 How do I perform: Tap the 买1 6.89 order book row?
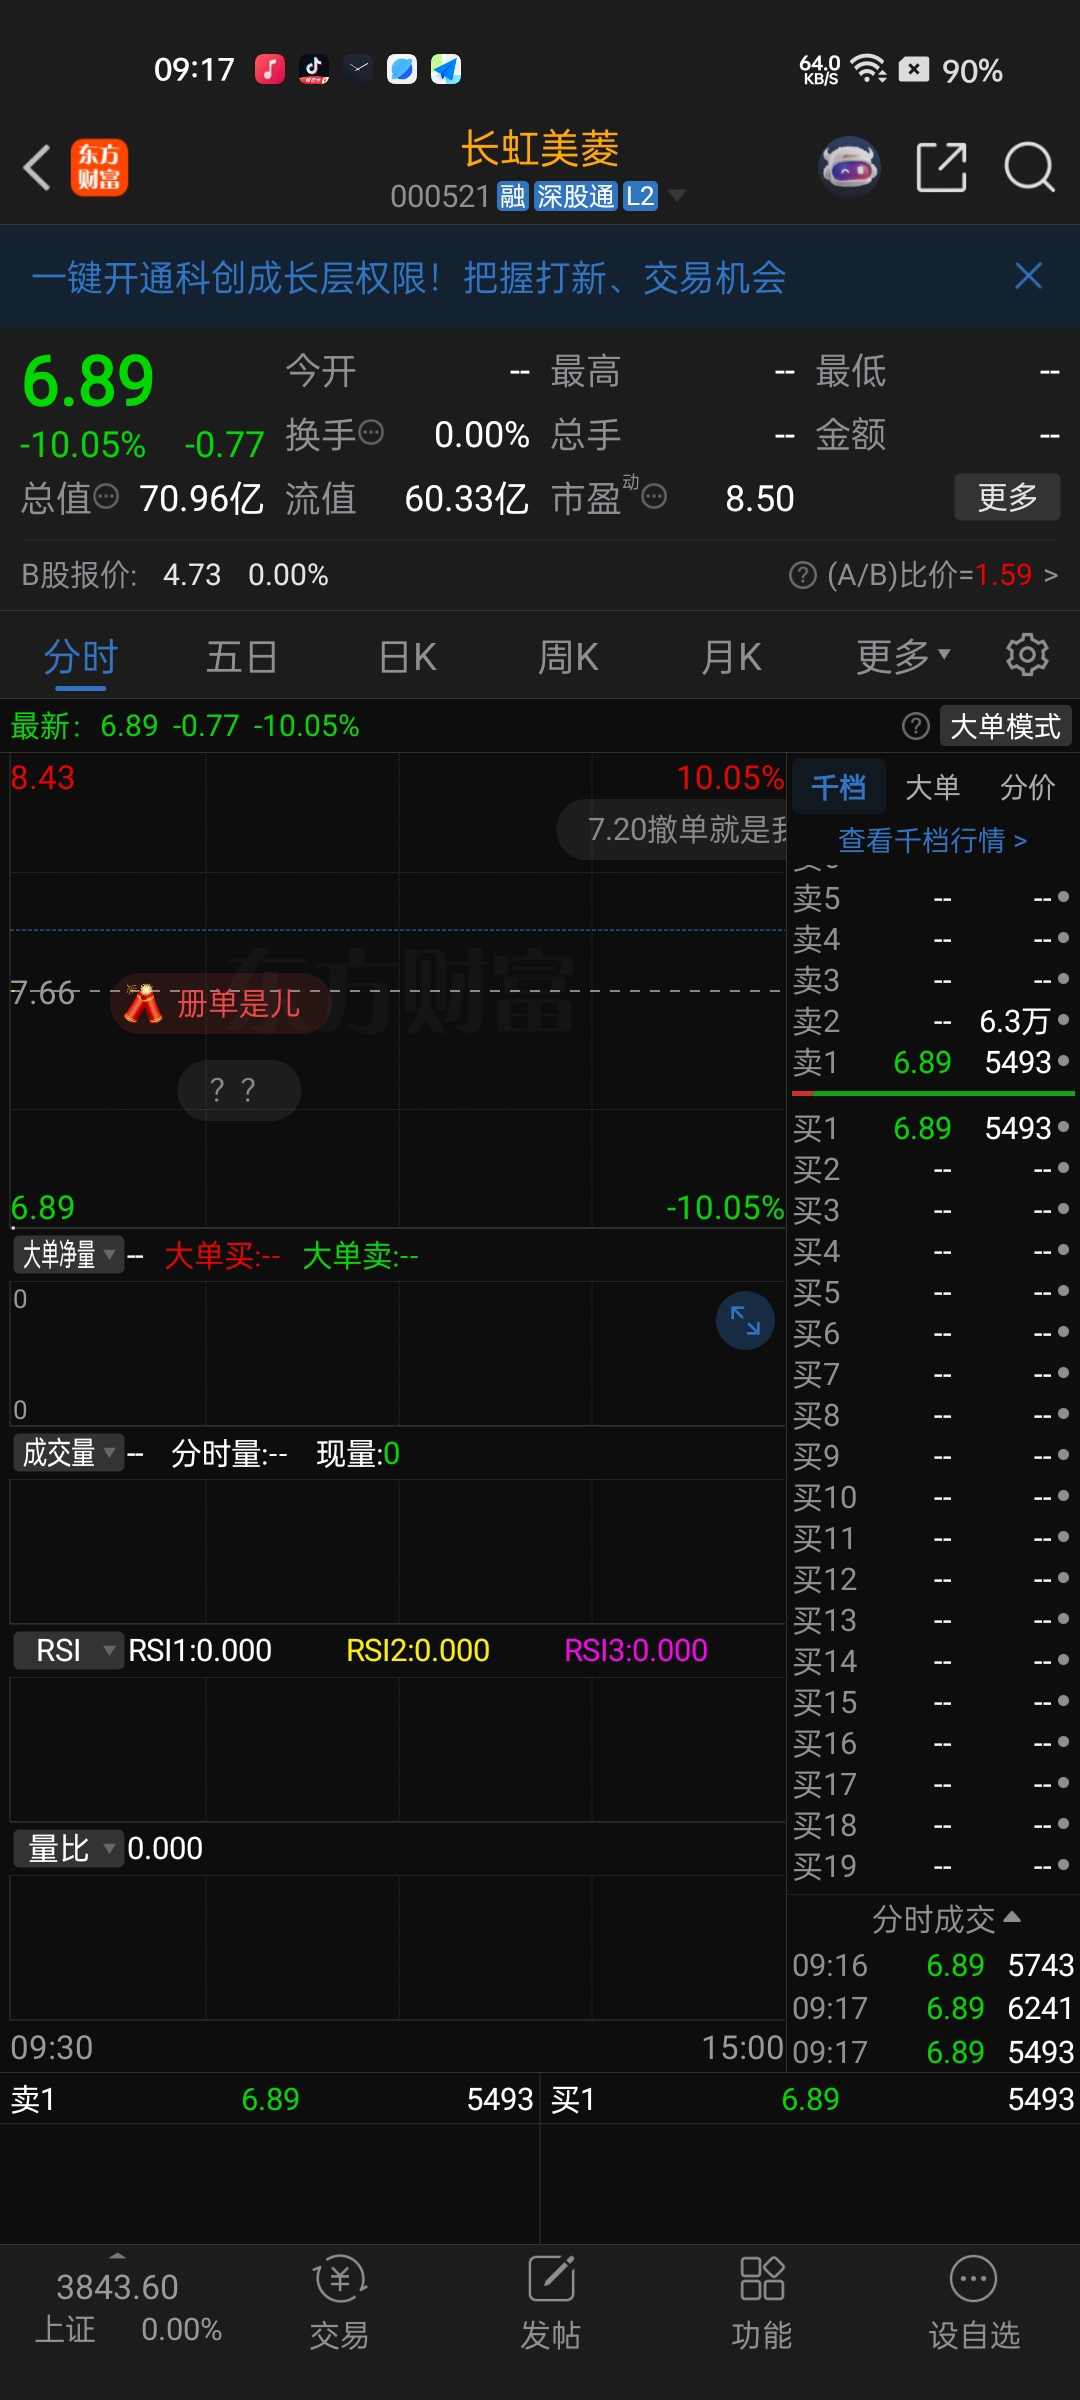(932, 1128)
